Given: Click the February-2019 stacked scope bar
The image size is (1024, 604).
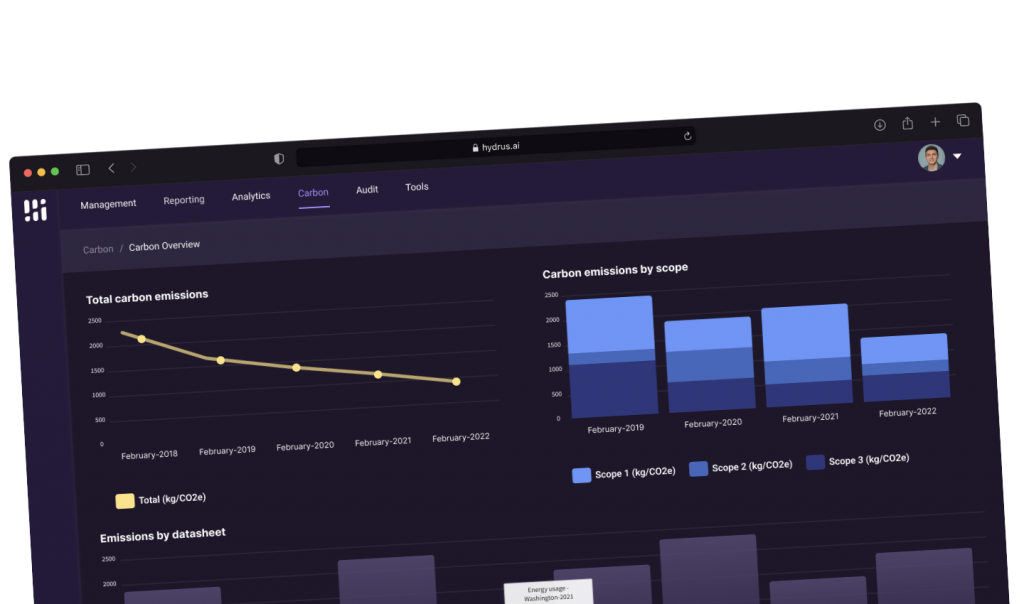Looking at the screenshot, I should pos(611,357).
